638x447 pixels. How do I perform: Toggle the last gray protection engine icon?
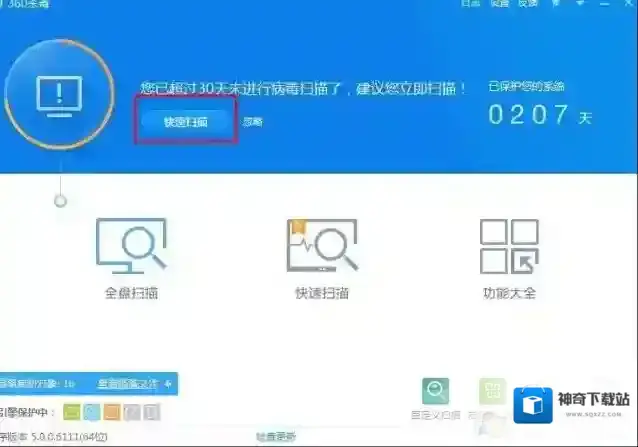(151, 412)
